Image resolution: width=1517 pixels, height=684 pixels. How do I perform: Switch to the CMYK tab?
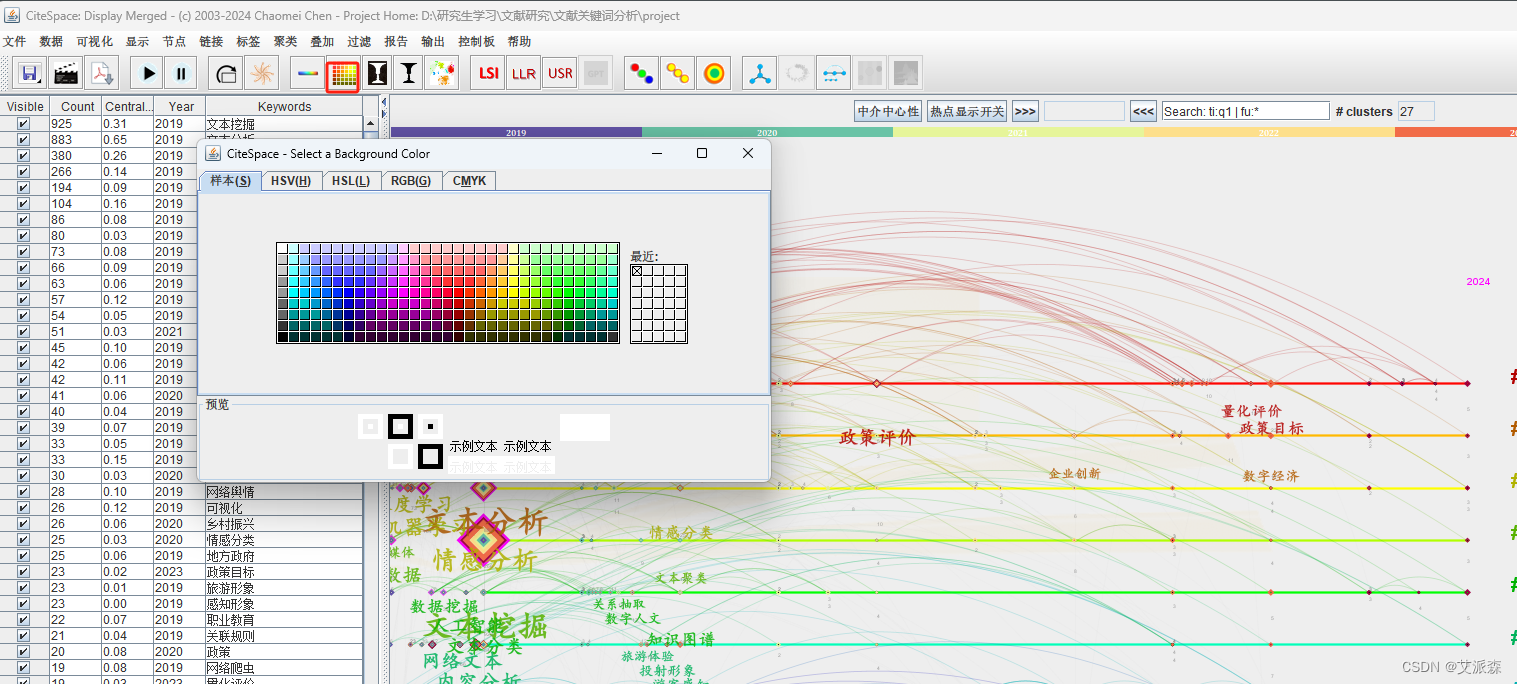coord(469,181)
